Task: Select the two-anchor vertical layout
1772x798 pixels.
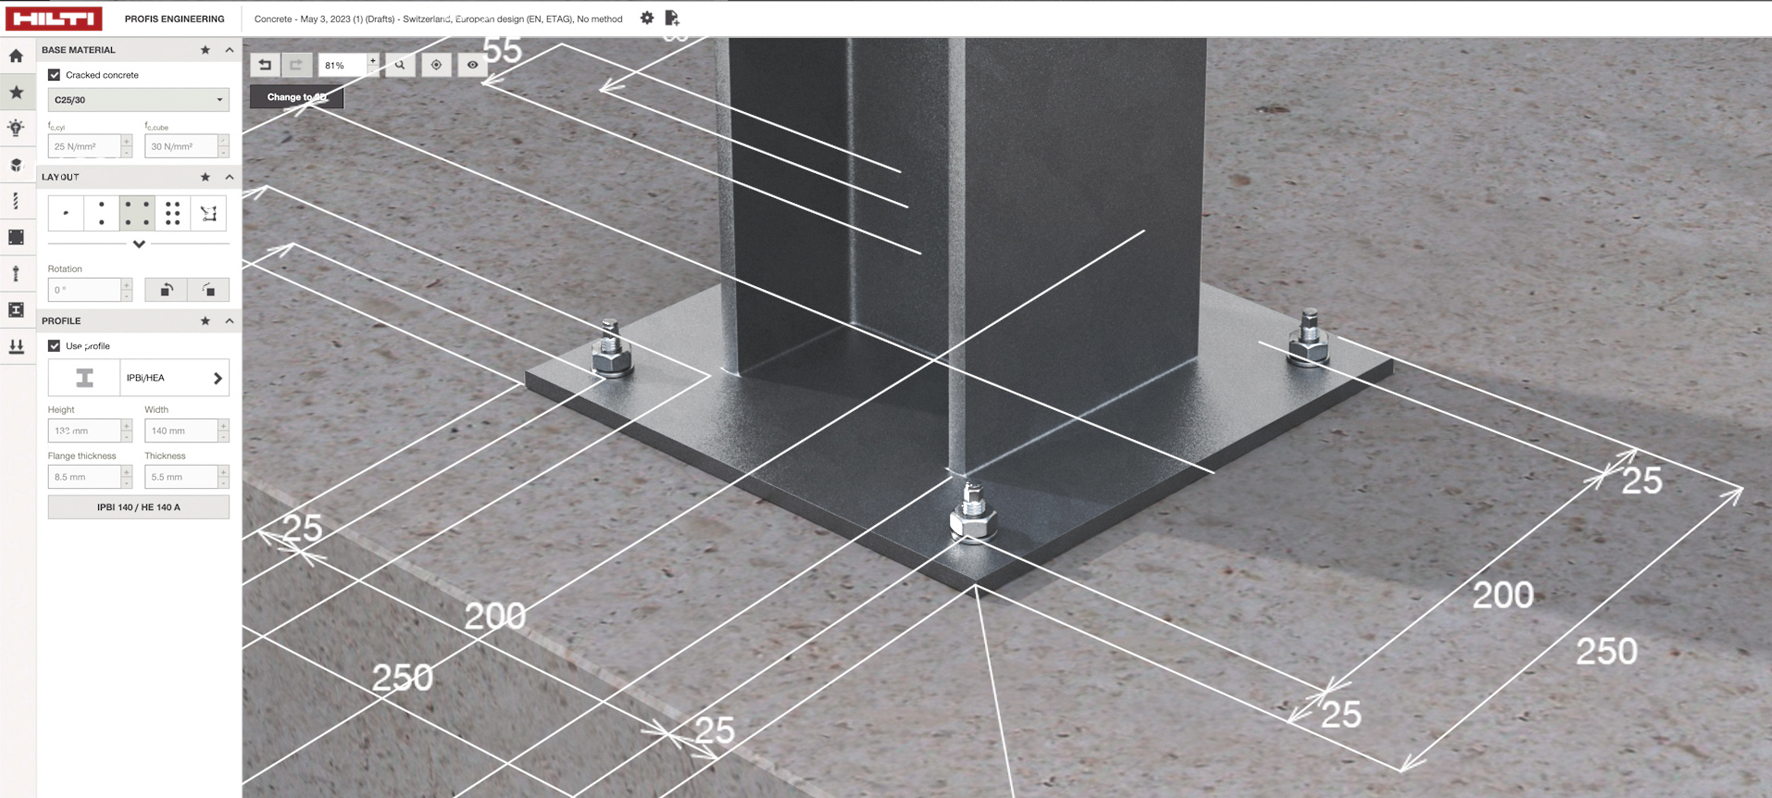Action: [x=101, y=213]
